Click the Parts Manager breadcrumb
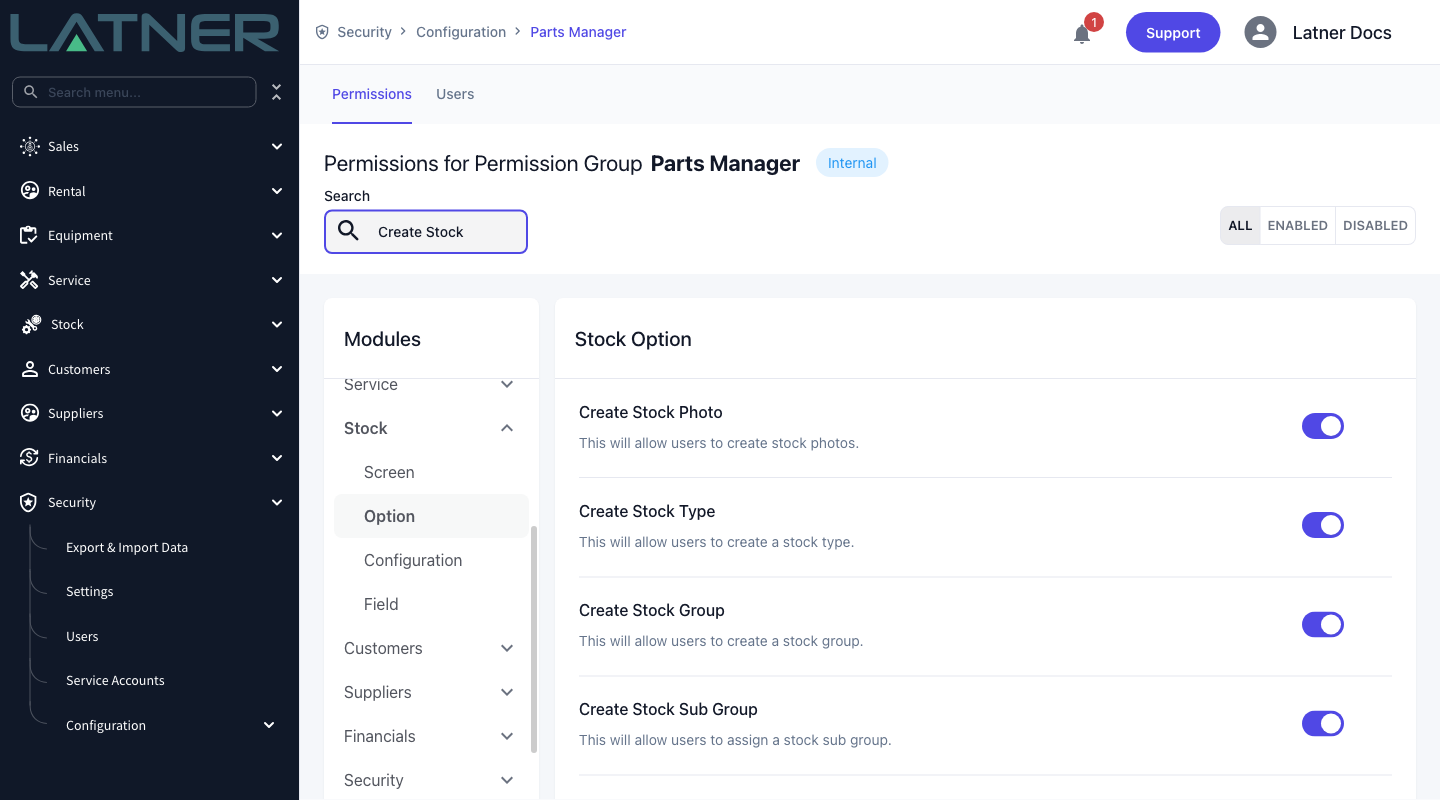 [578, 32]
